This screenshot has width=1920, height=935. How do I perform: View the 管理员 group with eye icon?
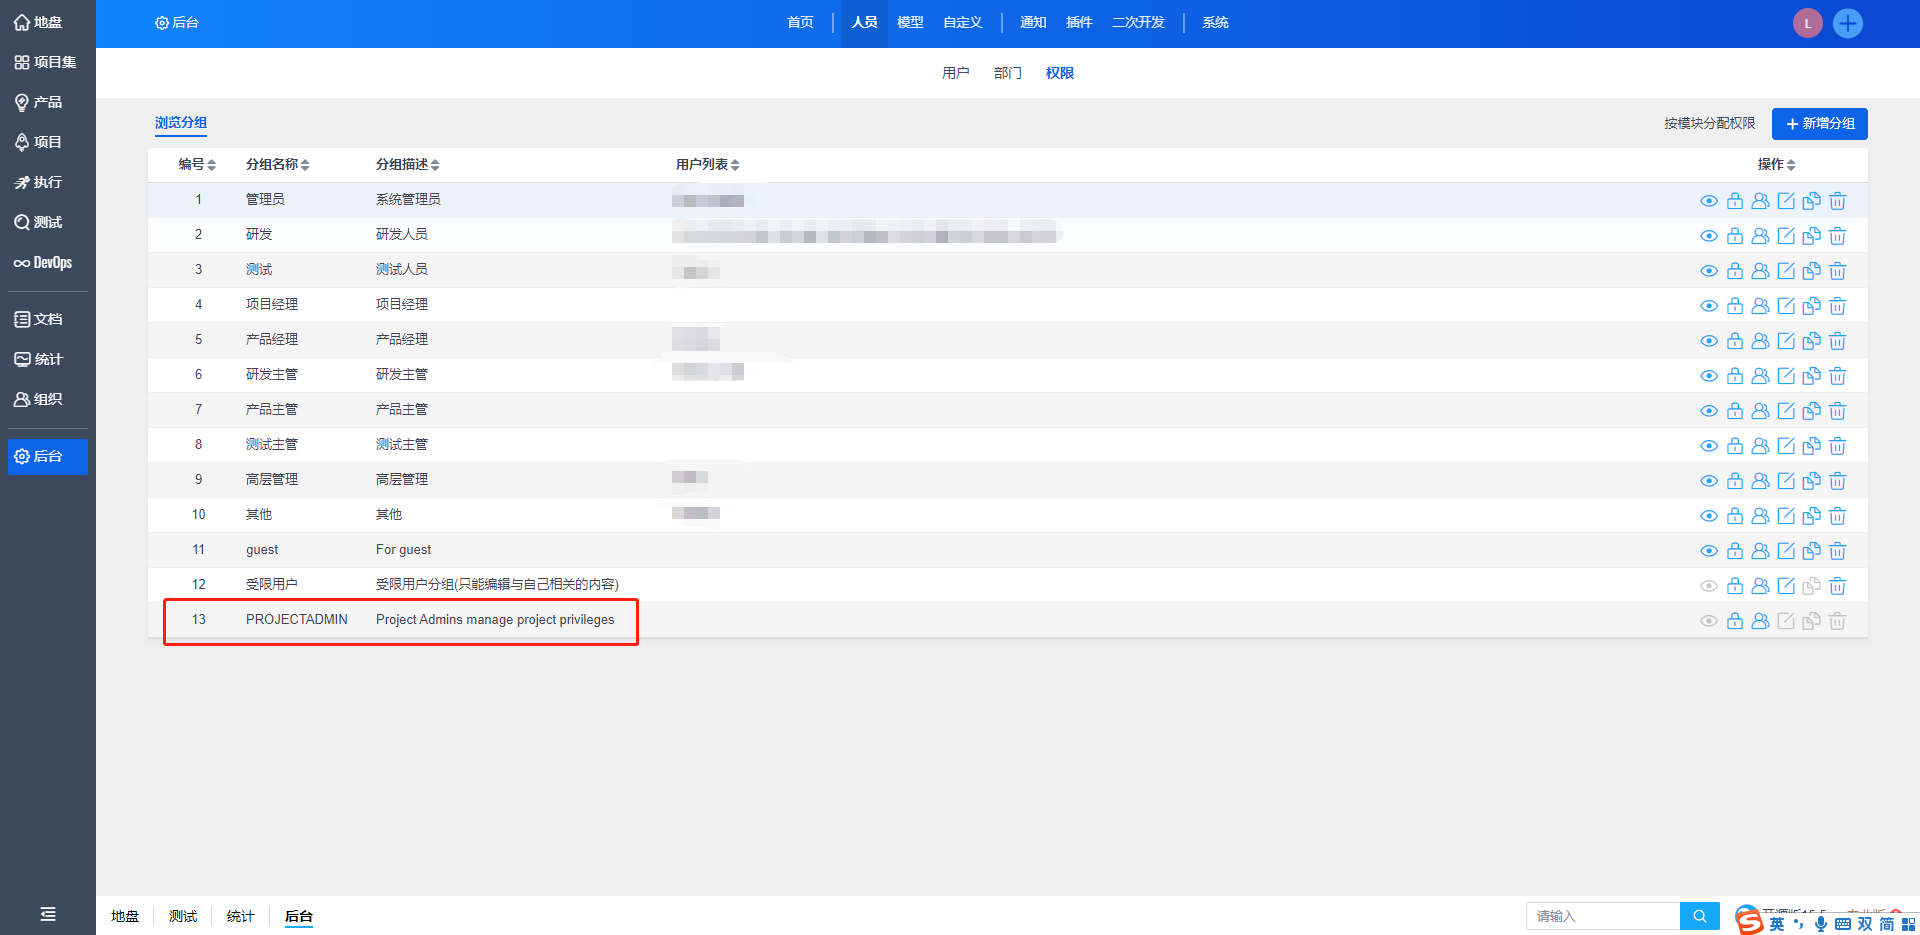pyautogui.click(x=1709, y=201)
